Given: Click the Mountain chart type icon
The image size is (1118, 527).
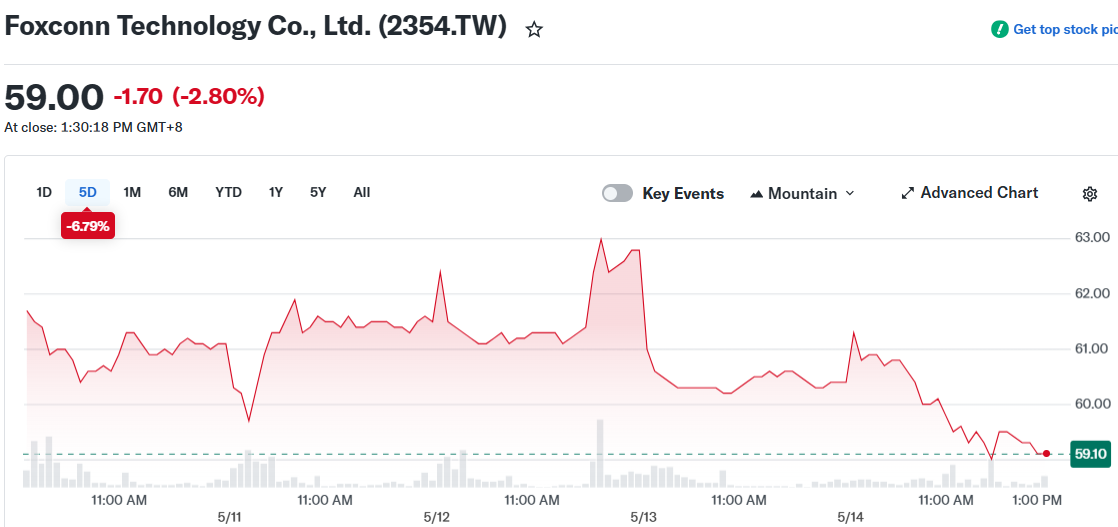Looking at the screenshot, I should click(757, 194).
